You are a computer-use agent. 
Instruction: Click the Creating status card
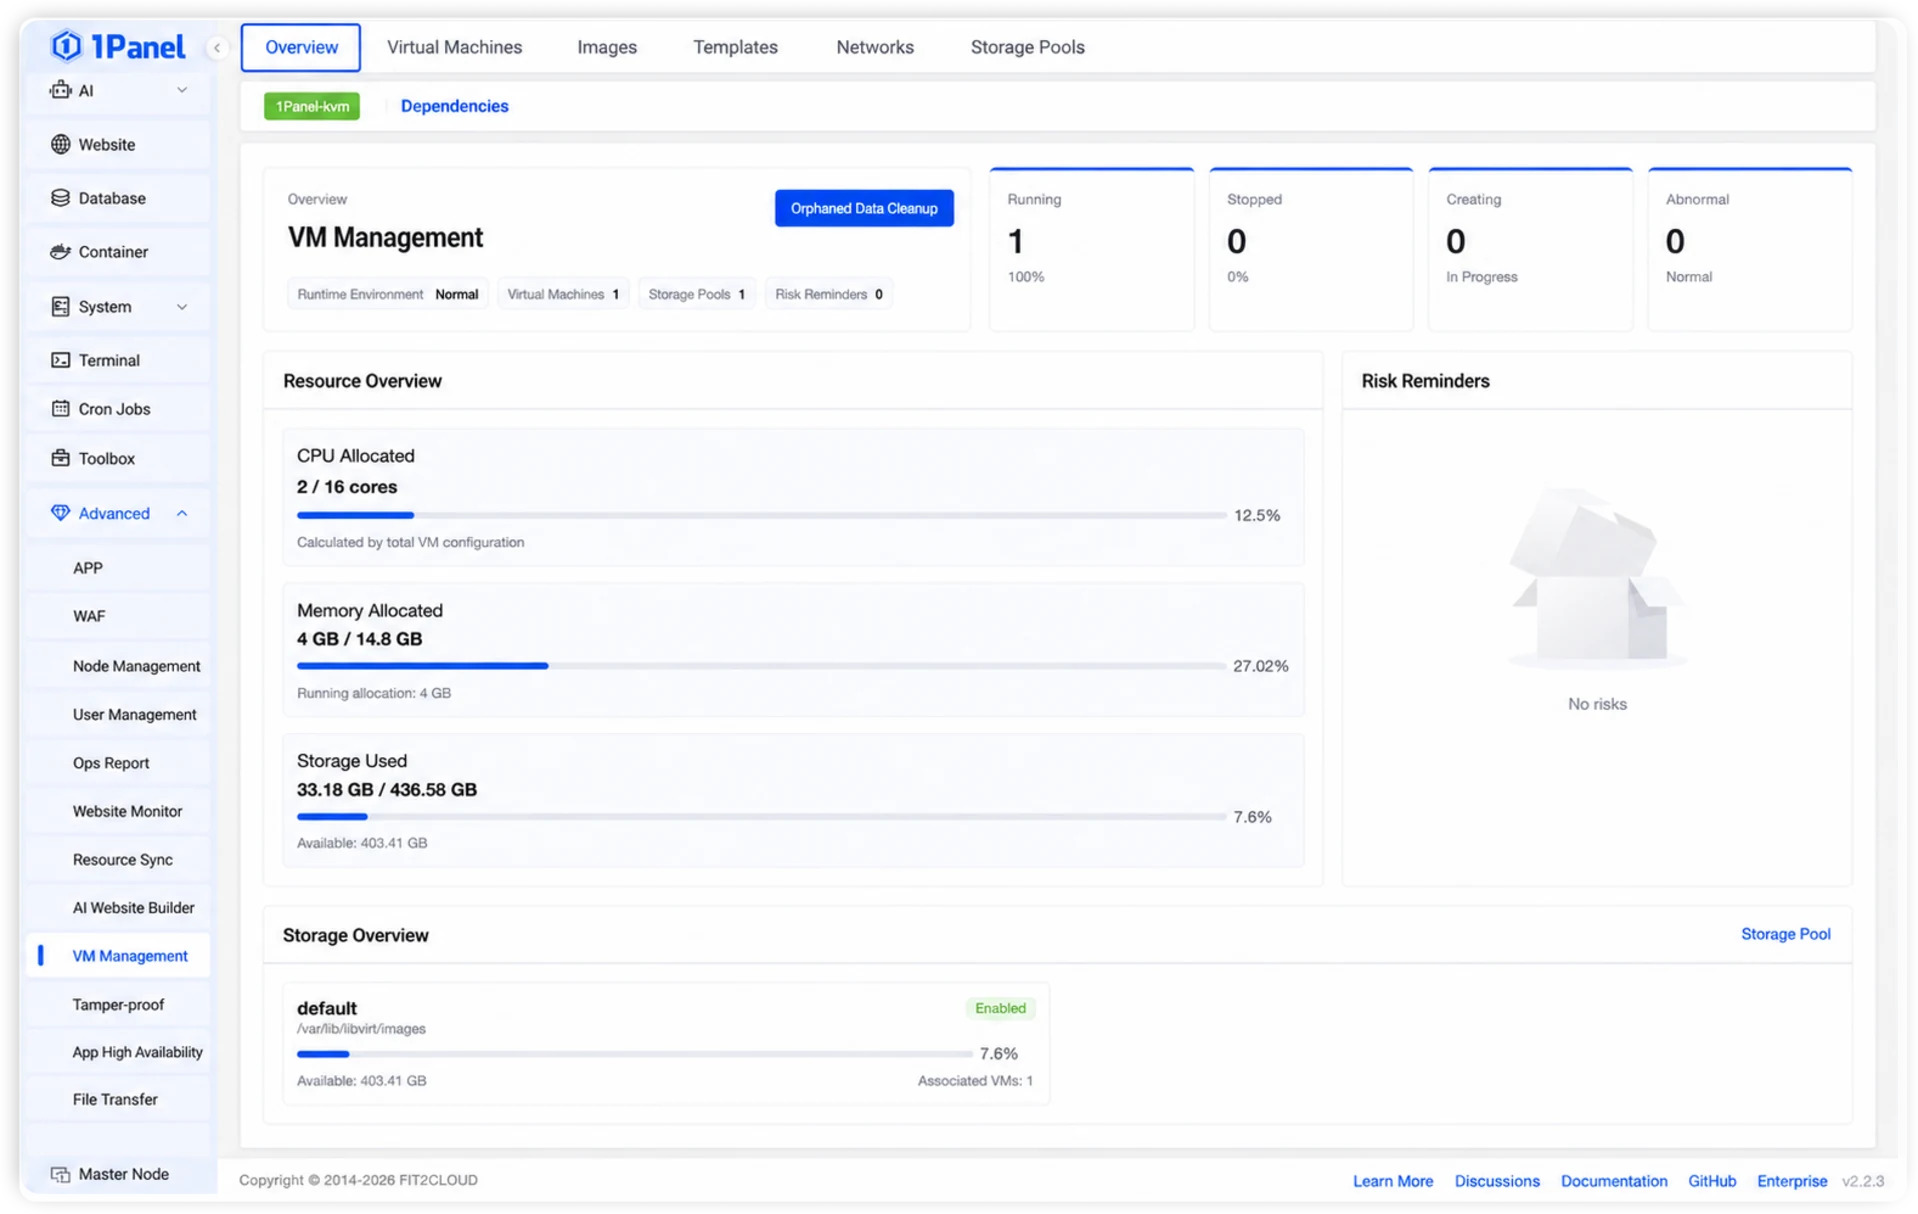(1530, 249)
